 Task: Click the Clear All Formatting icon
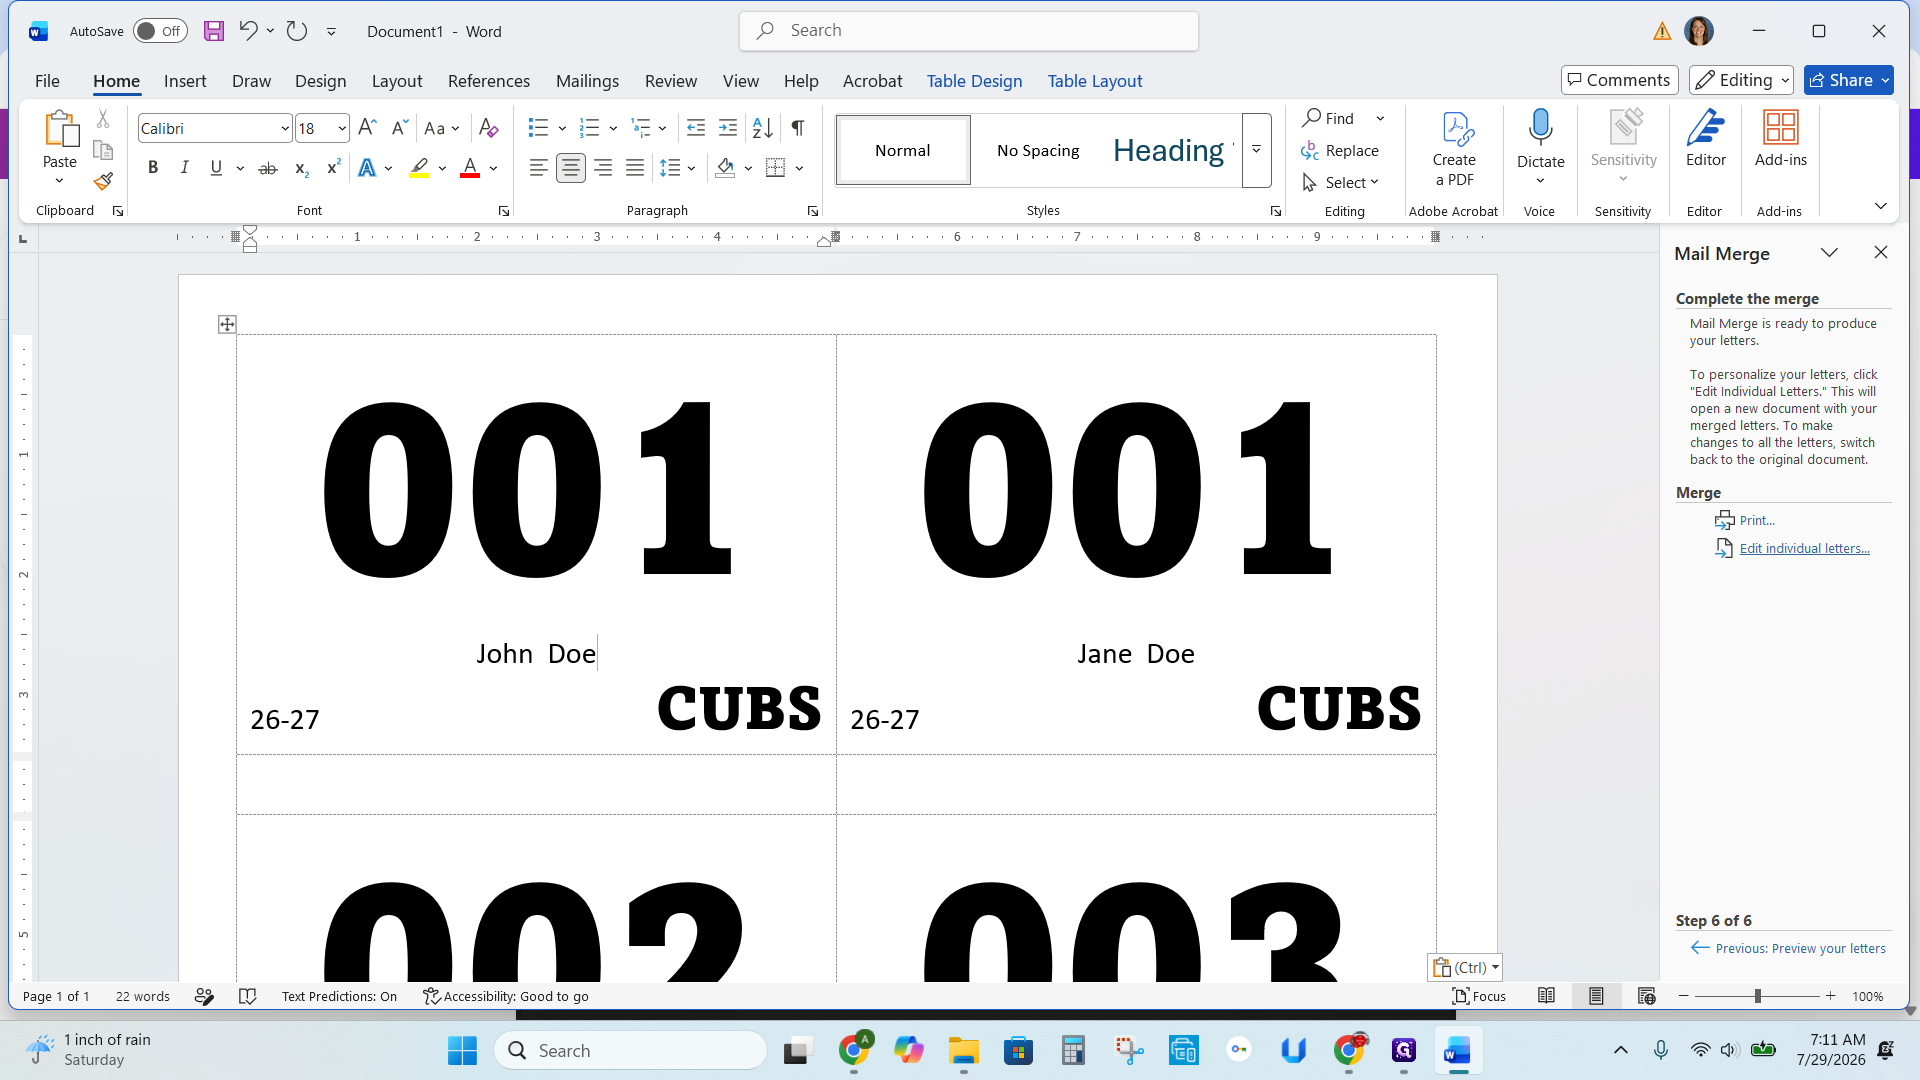tap(488, 128)
